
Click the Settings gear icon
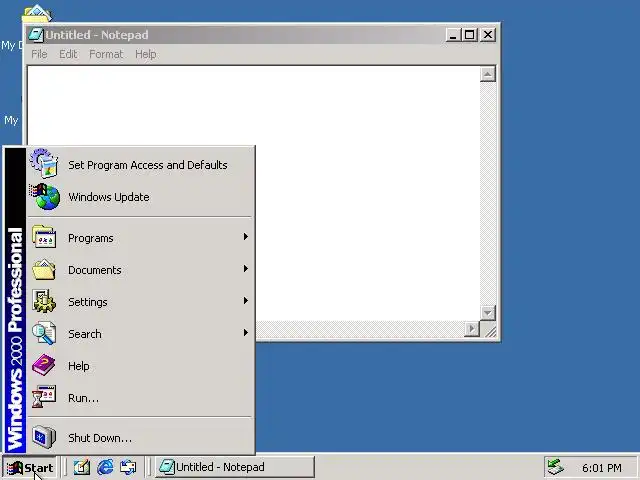[x=44, y=301]
